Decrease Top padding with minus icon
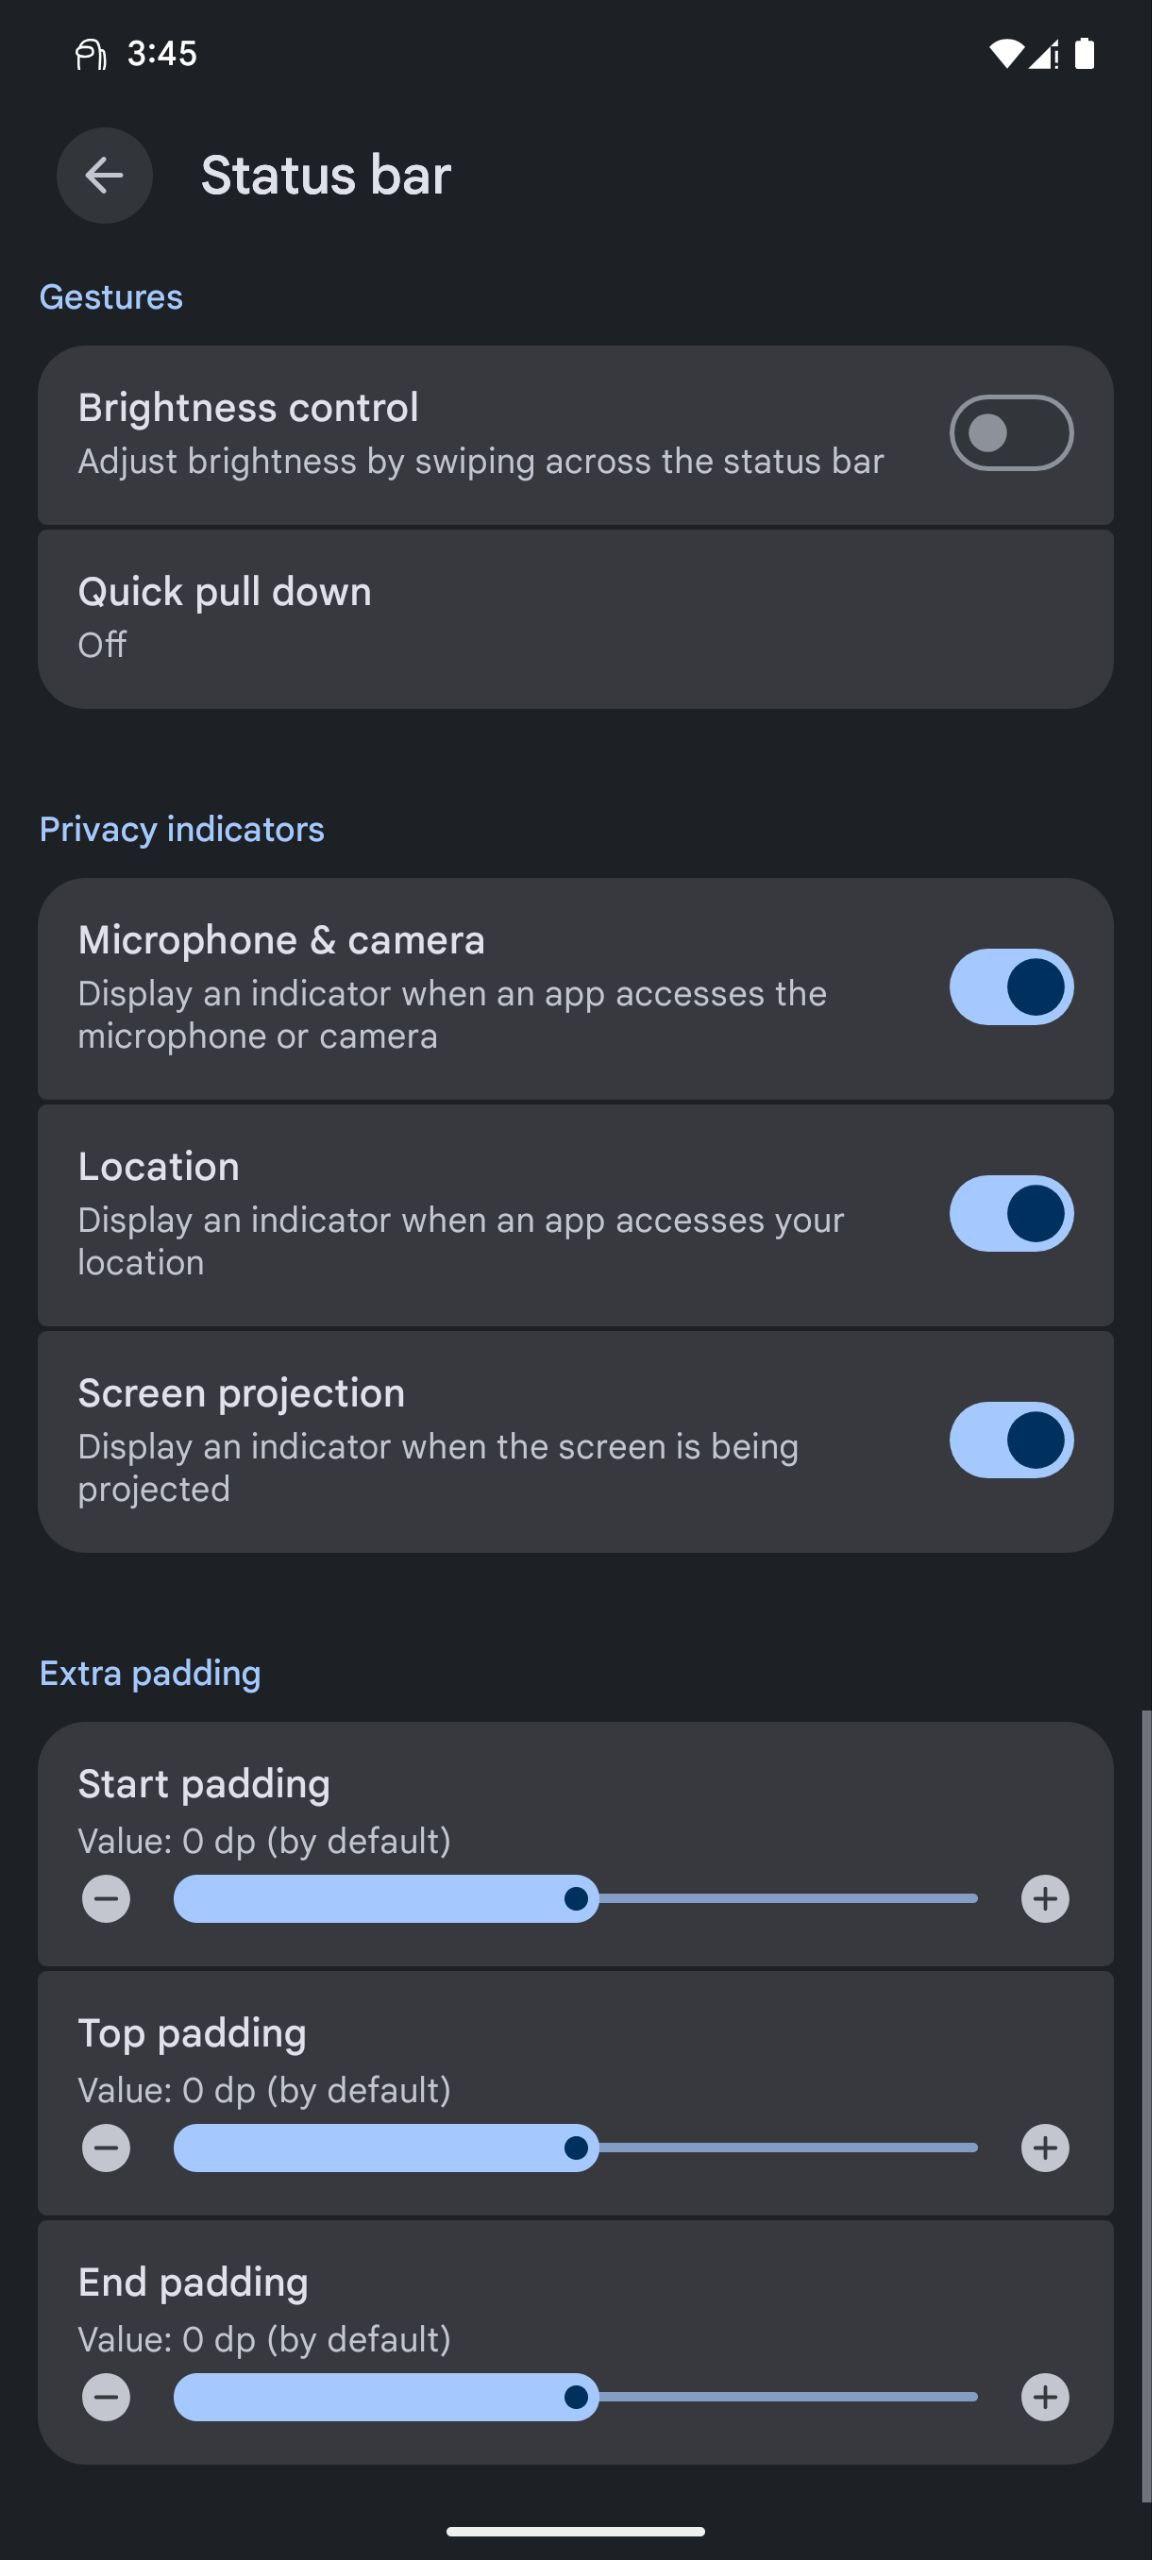Screen dimensions: 1152x2560 [x=106, y=2147]
